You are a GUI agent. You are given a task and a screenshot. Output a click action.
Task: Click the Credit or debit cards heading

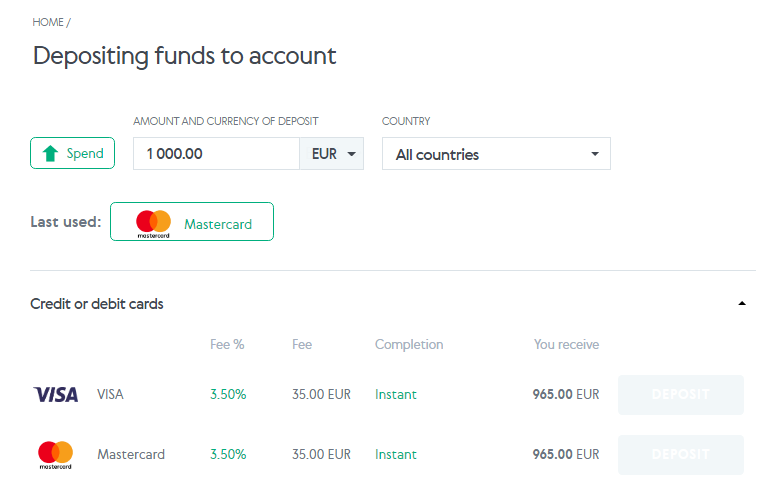point(97,304)
